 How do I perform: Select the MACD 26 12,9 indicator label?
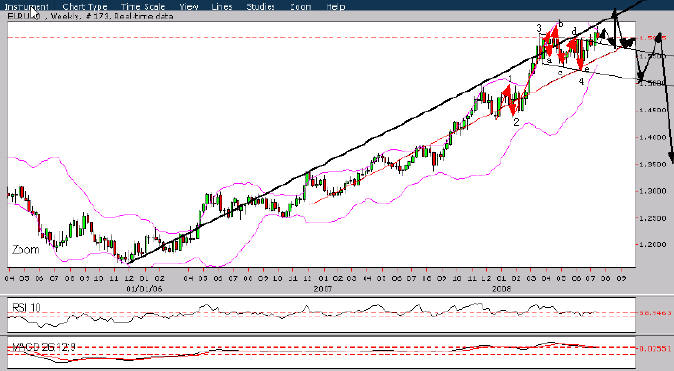(x=43, y=347)
